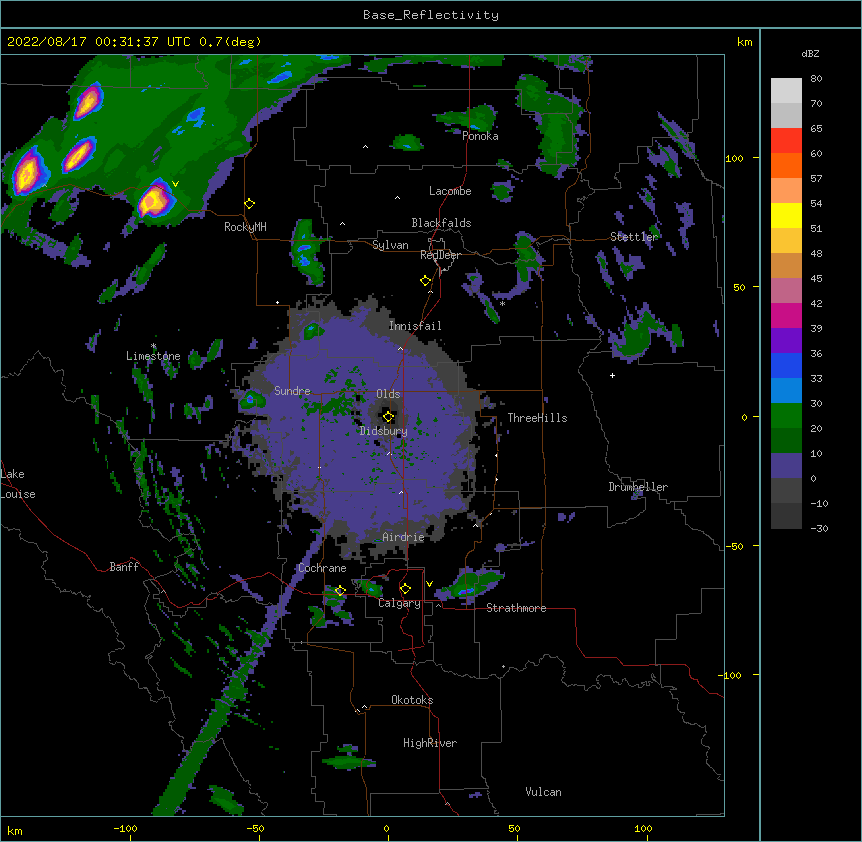
Task: Click the Didsbury town label
Action: (x=384, y=431)
